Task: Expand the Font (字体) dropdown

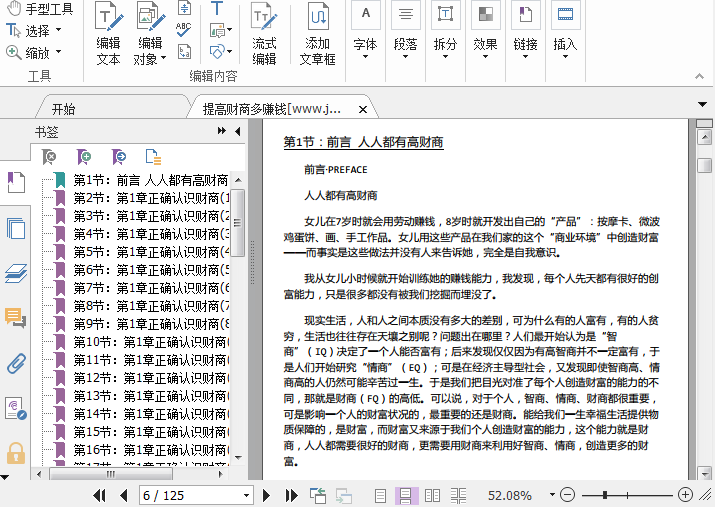Action: click(x=365, y=45)
